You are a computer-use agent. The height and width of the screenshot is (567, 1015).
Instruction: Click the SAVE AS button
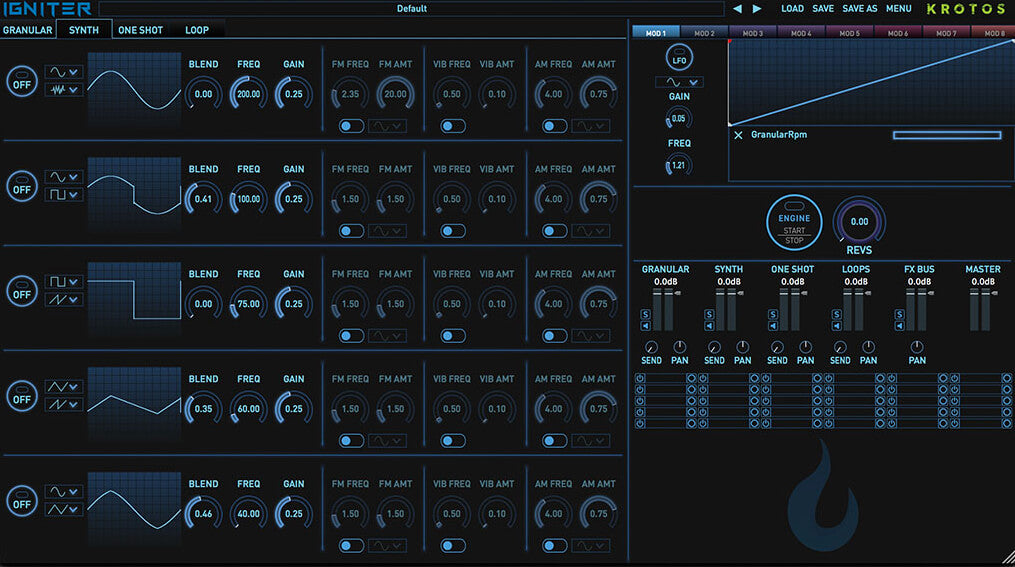pos(859,9)
